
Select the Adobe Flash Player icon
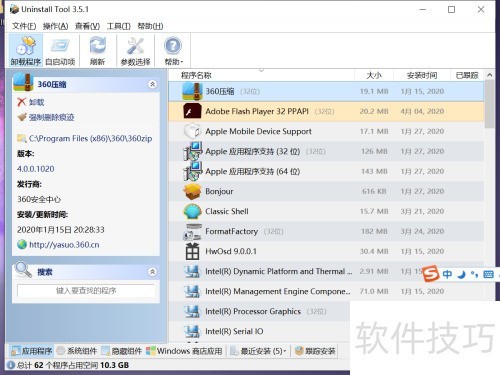click(192, 111)
